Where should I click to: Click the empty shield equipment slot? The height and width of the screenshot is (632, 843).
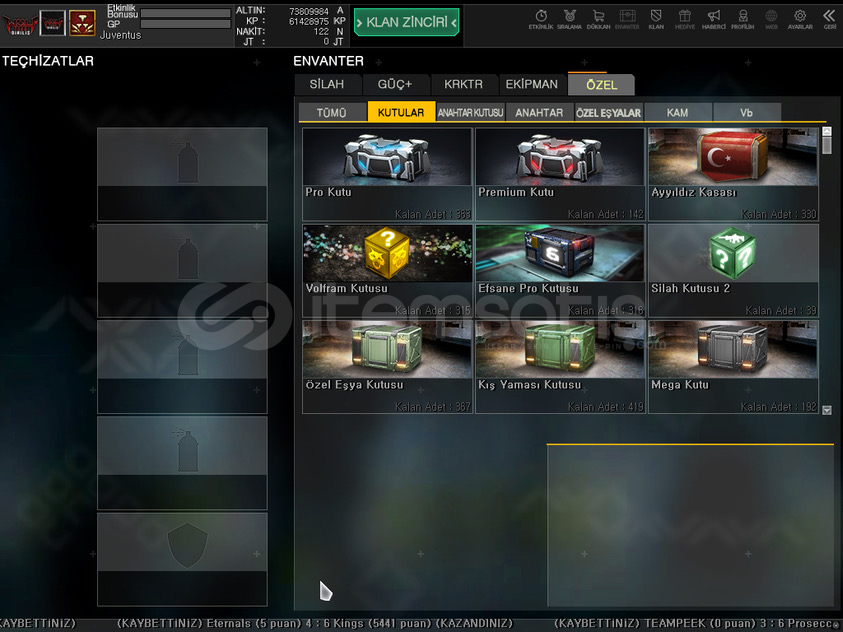click(182, 559)
